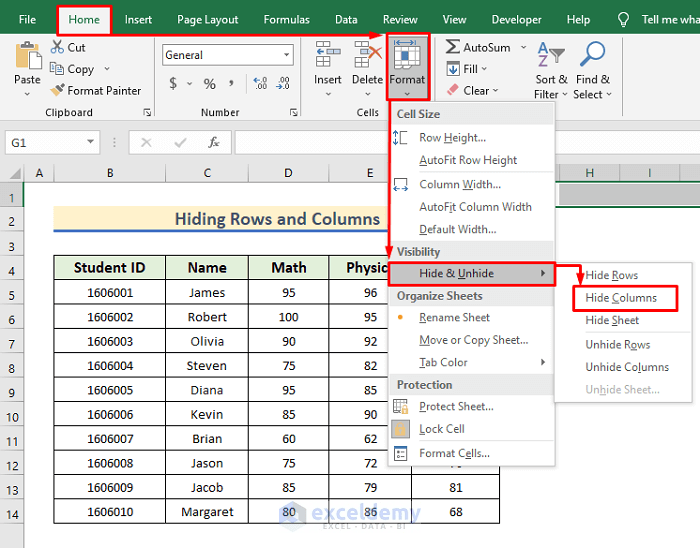
Task: Open Clipboard group dialog launcher
Action: click(147, 112)
